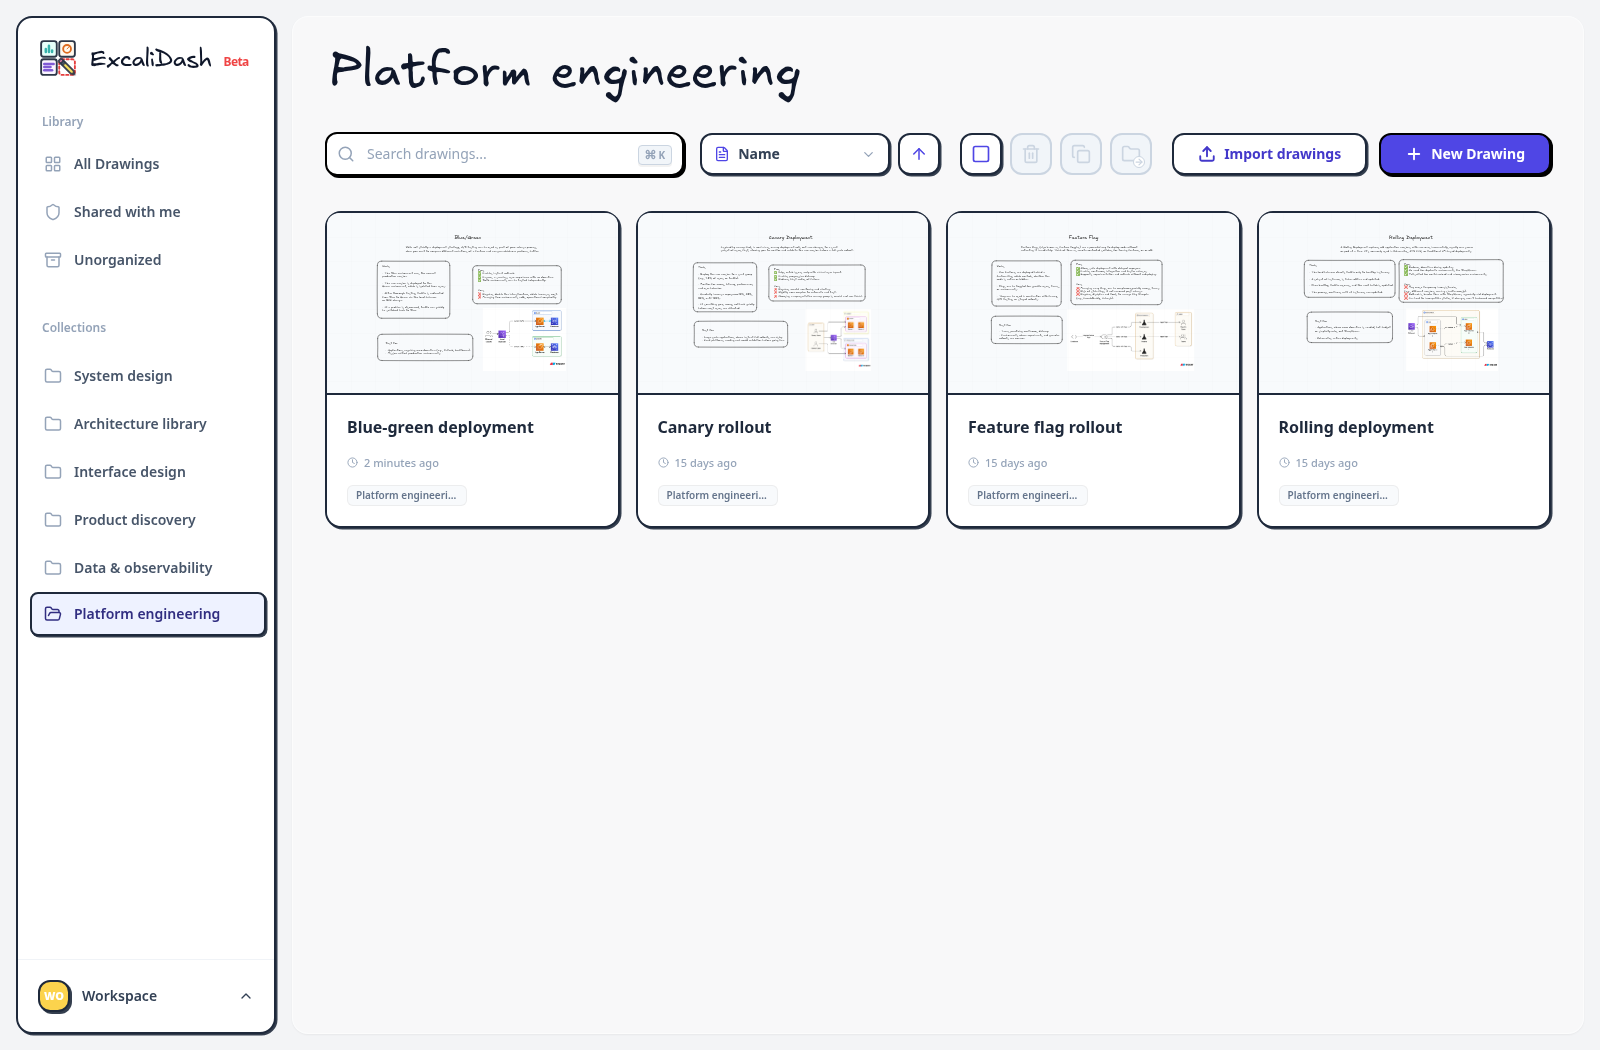Open All Drawings in sidebar

coord(147,164)
